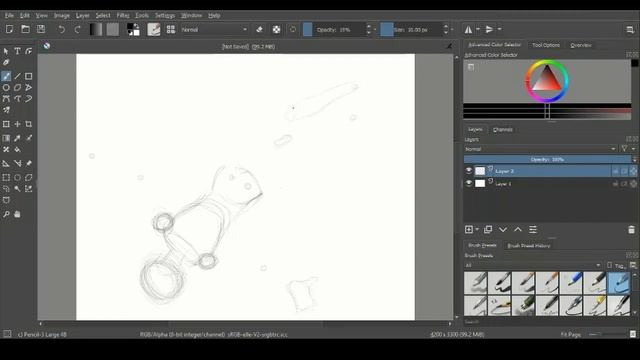Open the brush presets chooser grid icon
The height and width of the screenshot is (360, 640).
171,29
